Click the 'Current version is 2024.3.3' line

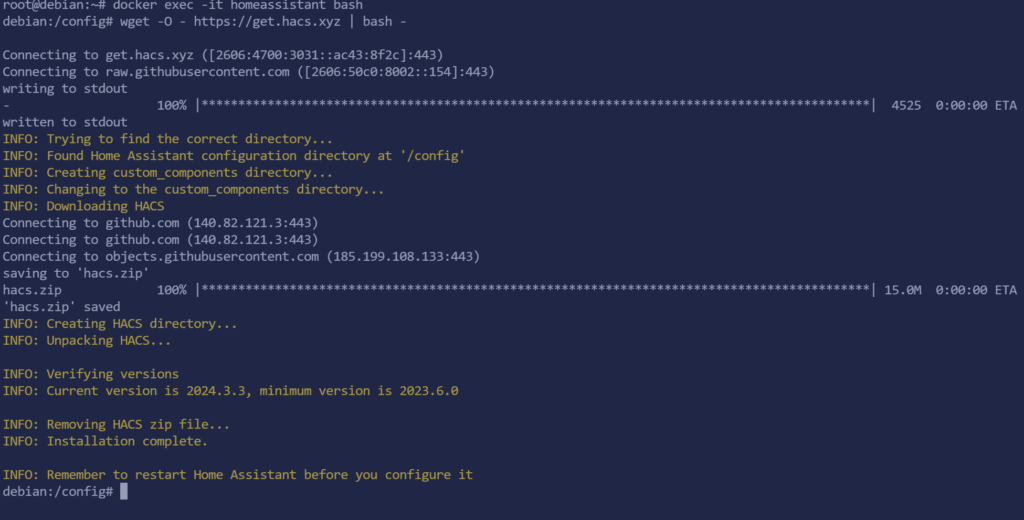pyautogui.click(x=231, y=391)
